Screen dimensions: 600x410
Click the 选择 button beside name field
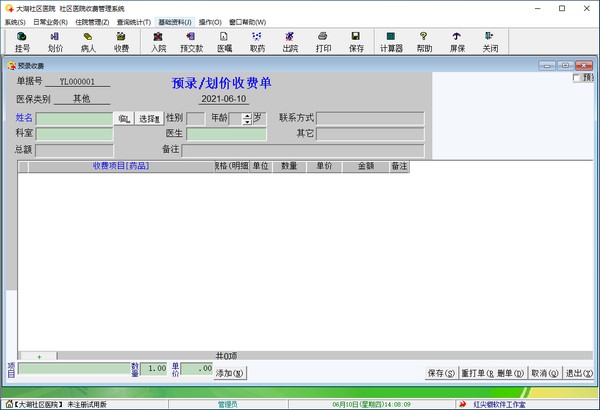[149, 119]
